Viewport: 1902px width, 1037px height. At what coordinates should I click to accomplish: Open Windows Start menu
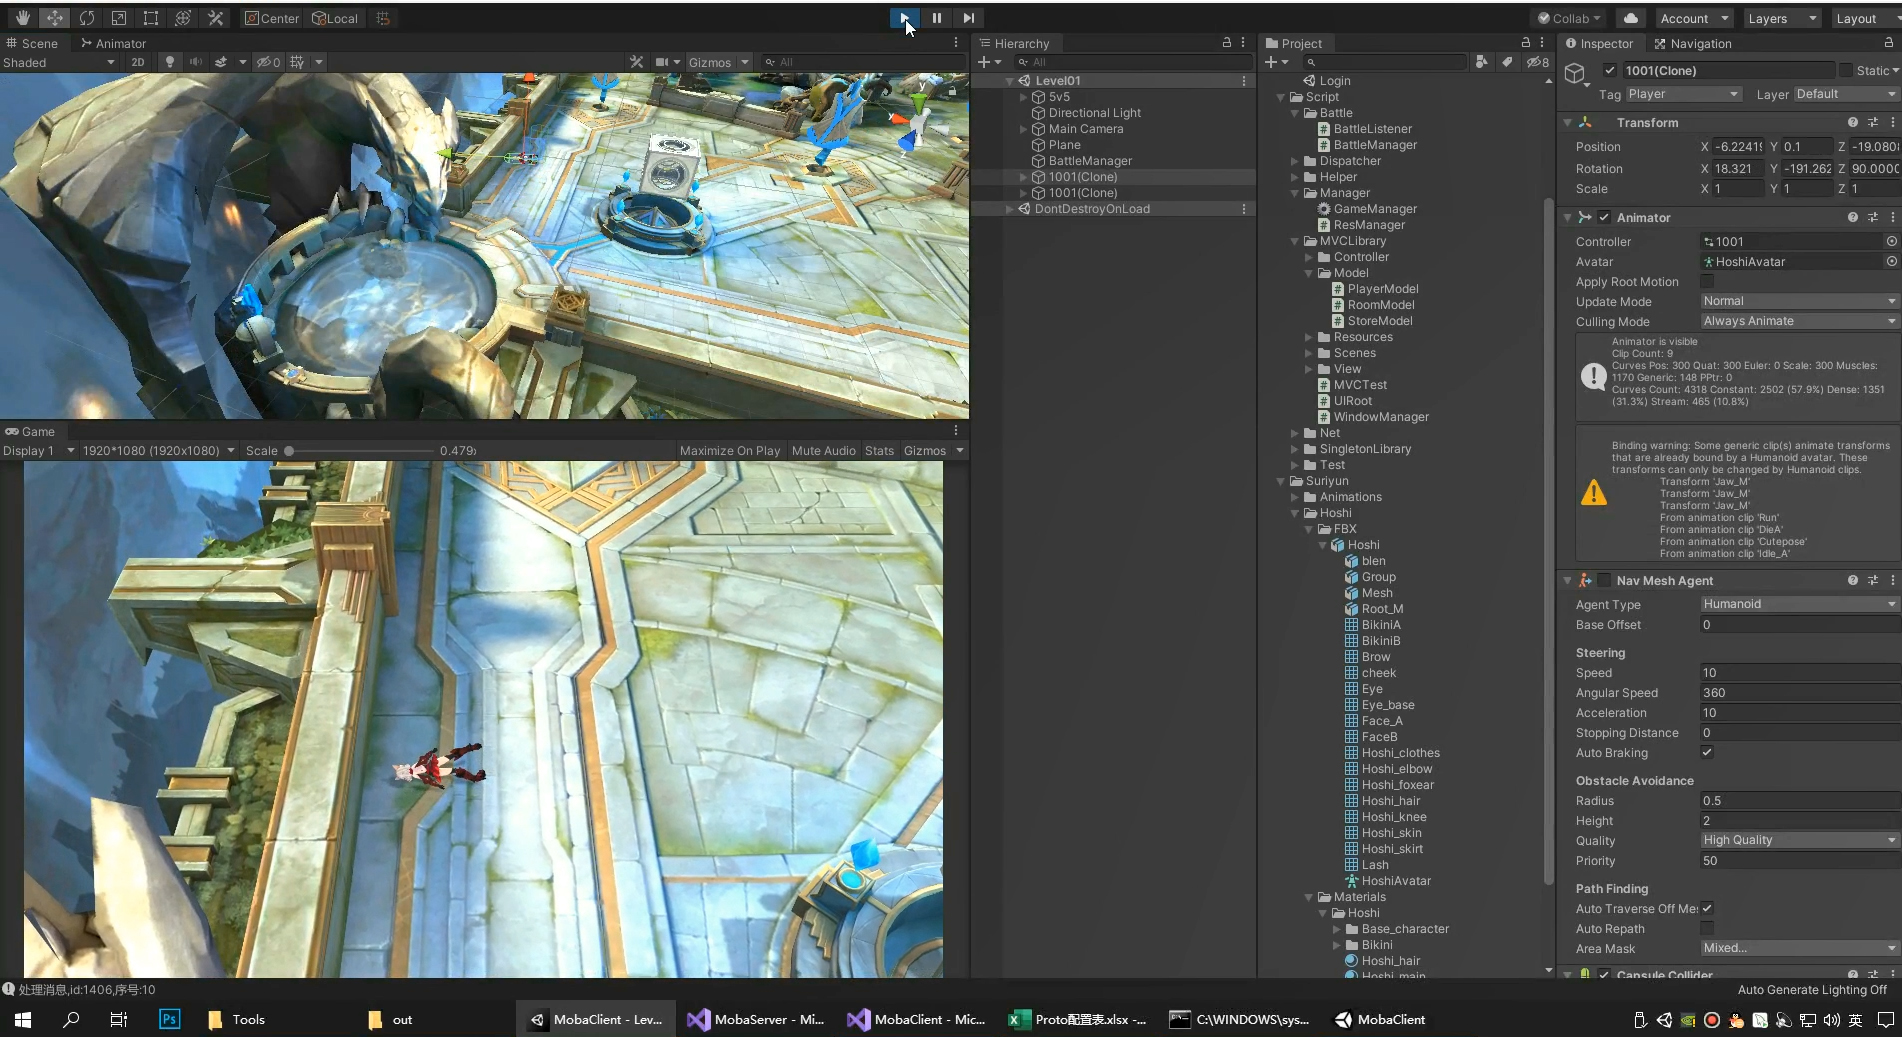22,1019
